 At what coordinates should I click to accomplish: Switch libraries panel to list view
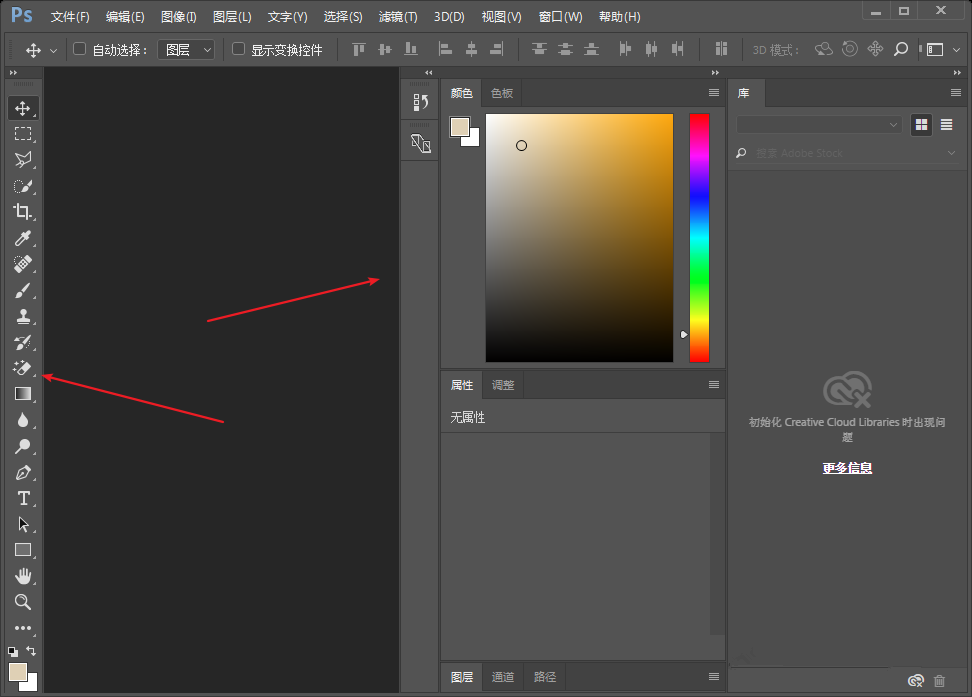946,125
